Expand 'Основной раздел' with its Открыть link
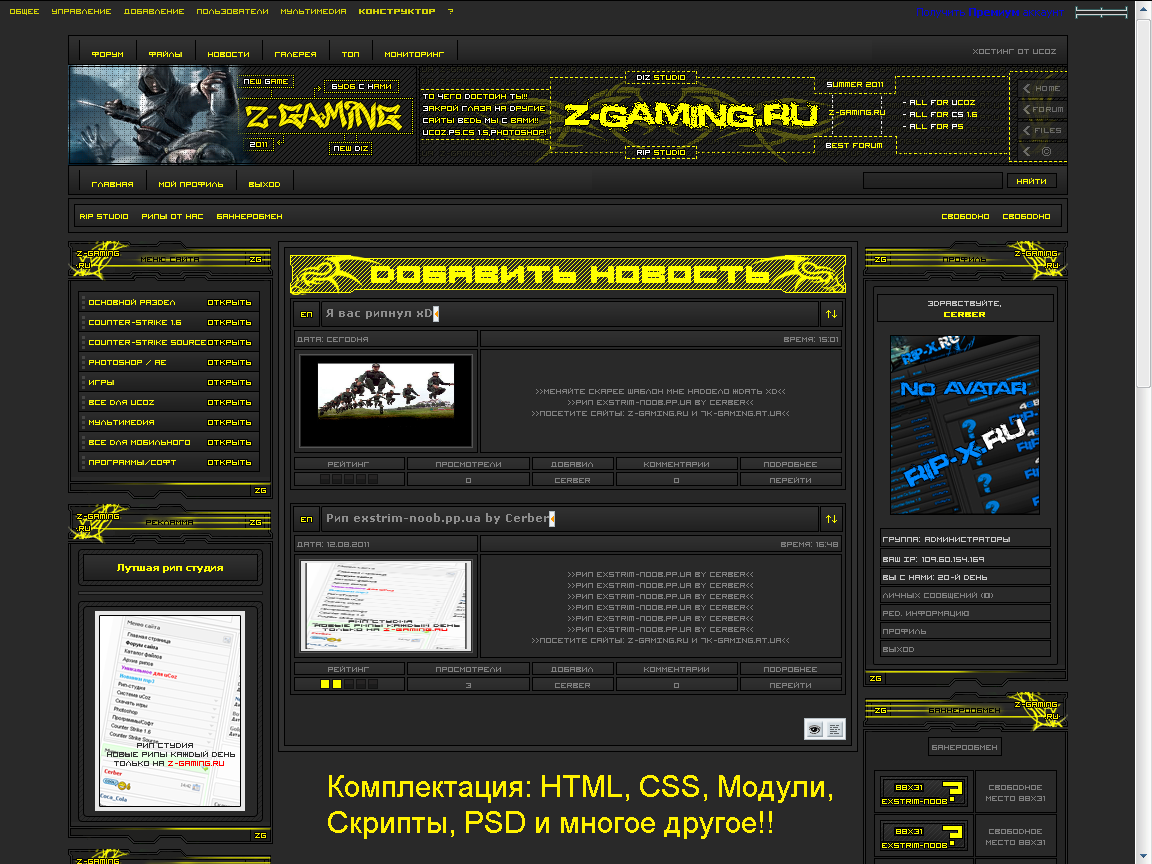The height and width of the screenshot is (864, 1152). (229, 303)
